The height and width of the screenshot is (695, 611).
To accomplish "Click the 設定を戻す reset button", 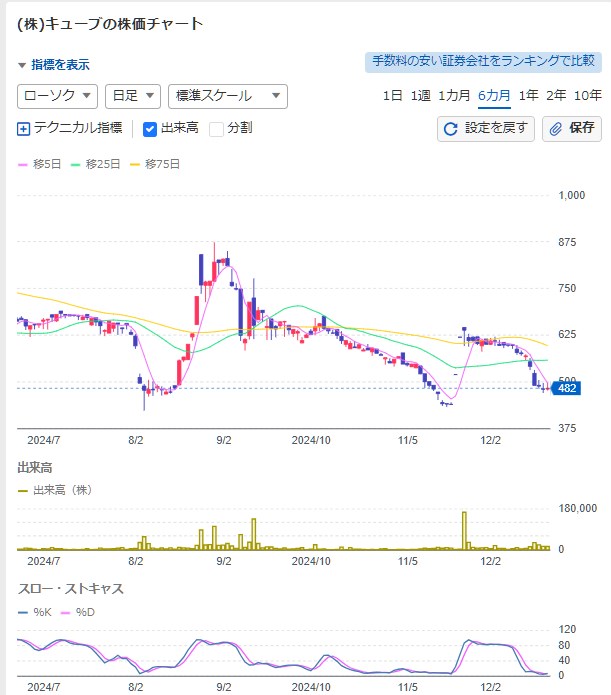I will pyautogui.click(x=486, y=129).
